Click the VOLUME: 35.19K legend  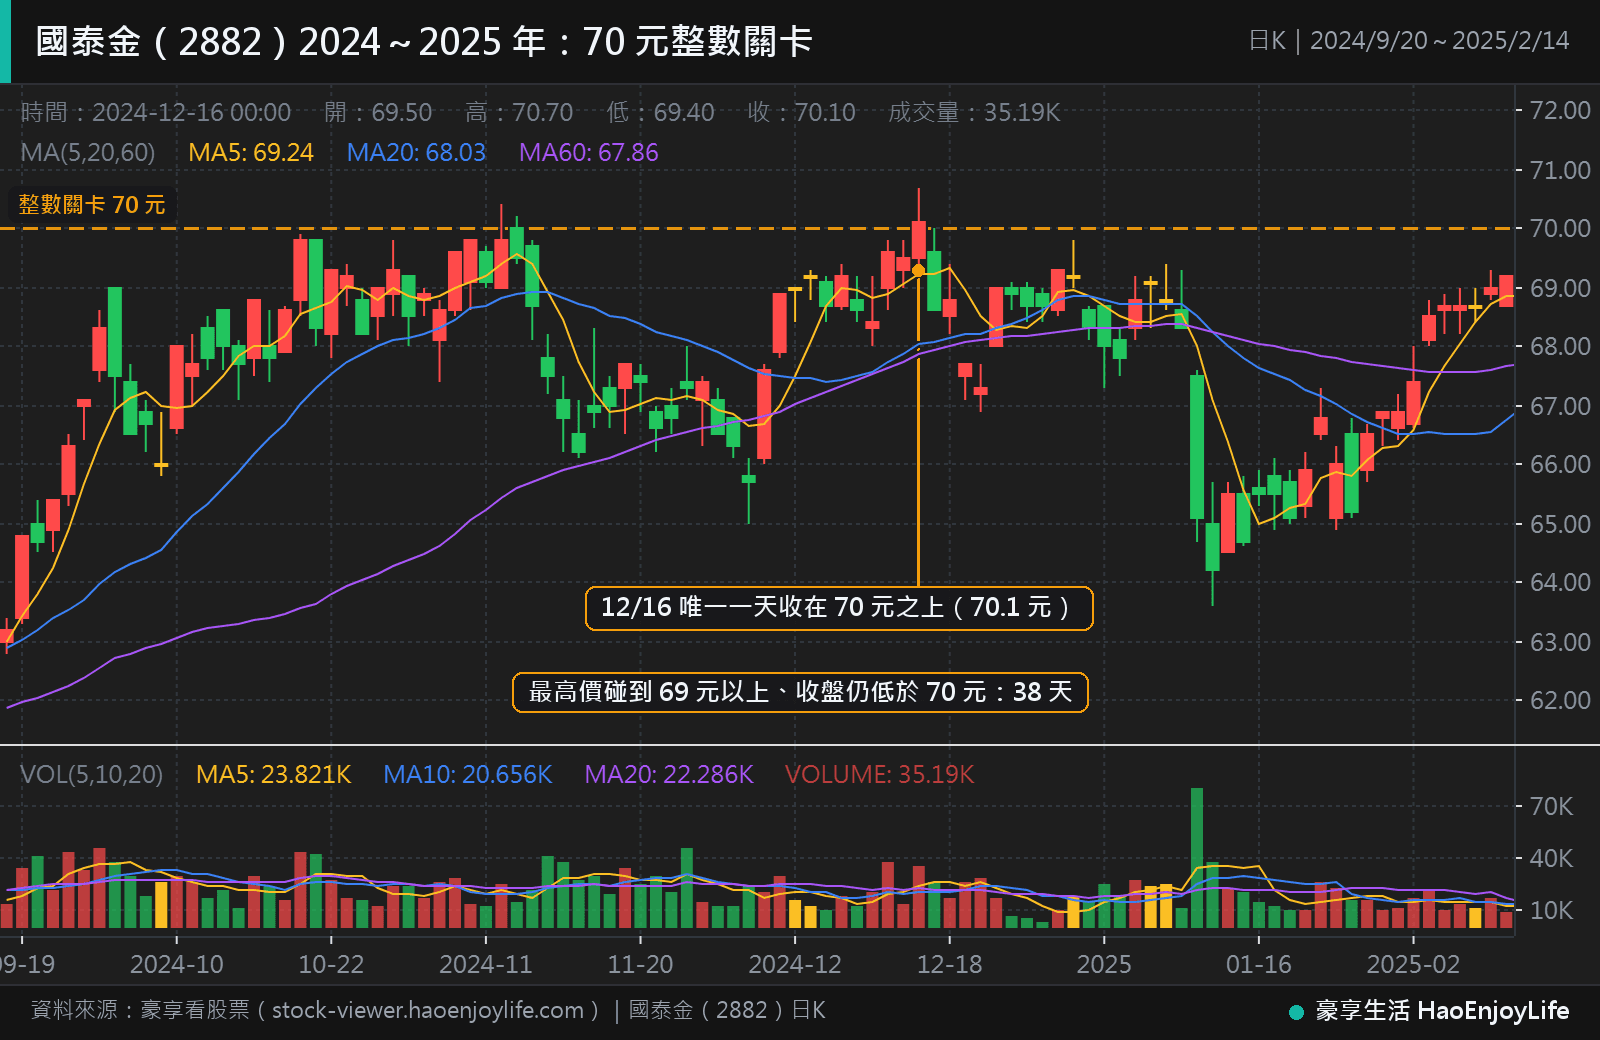click(x=880, y=775)
